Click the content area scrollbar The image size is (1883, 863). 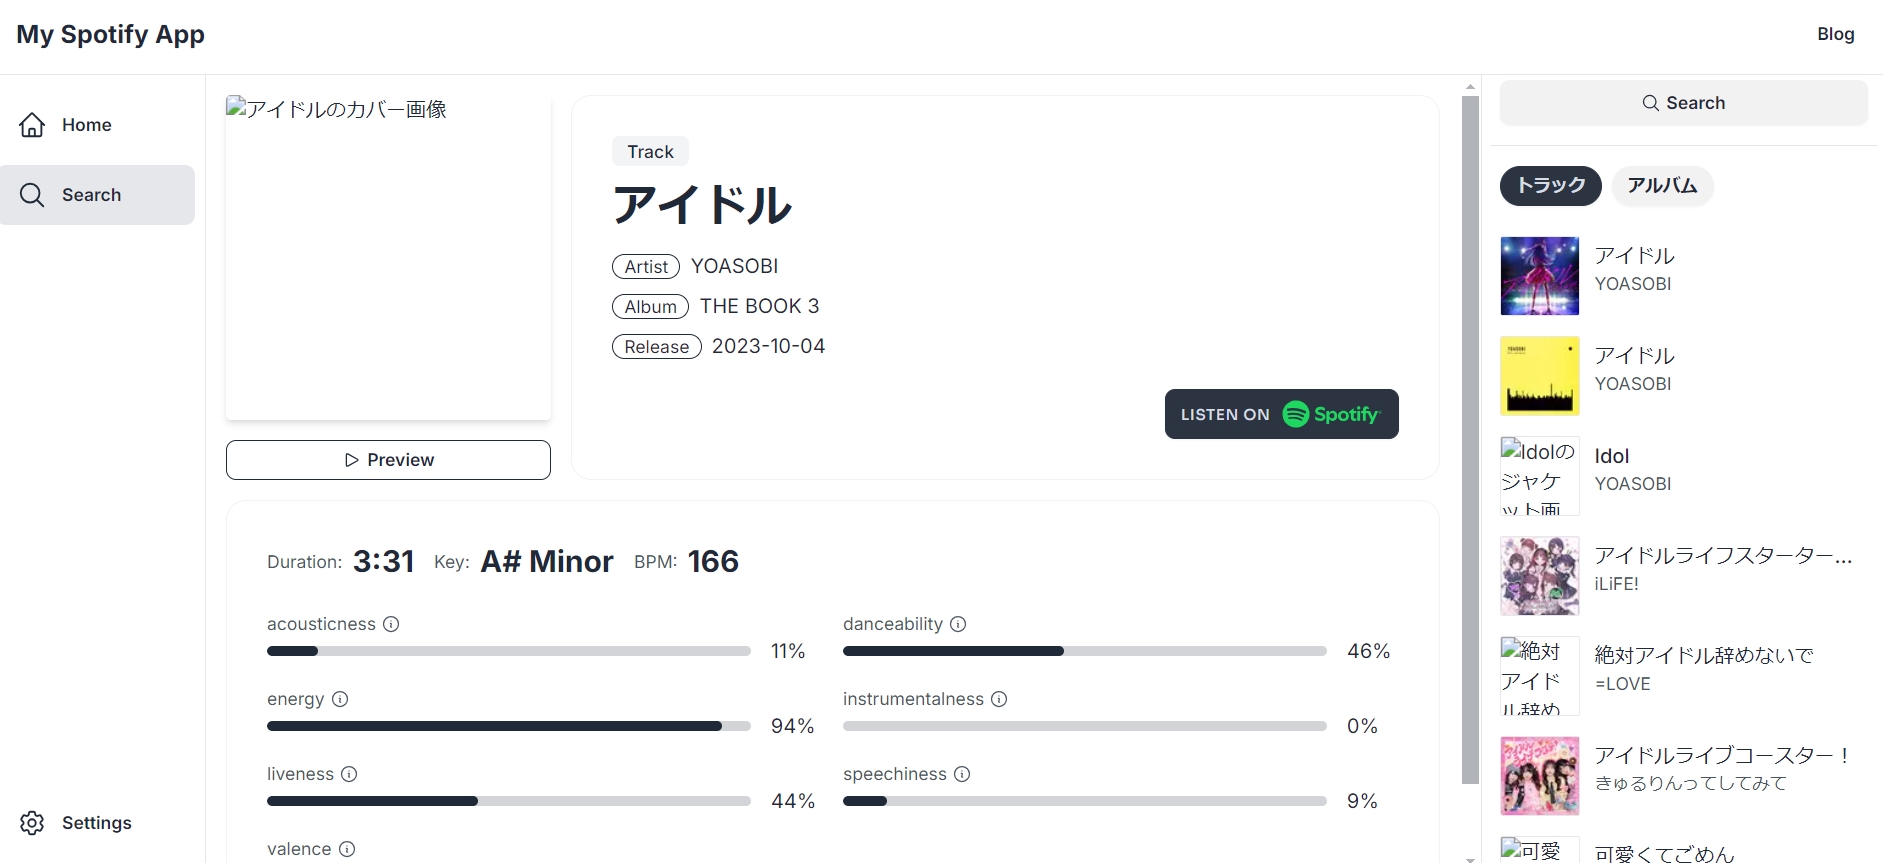[1469, 400]
